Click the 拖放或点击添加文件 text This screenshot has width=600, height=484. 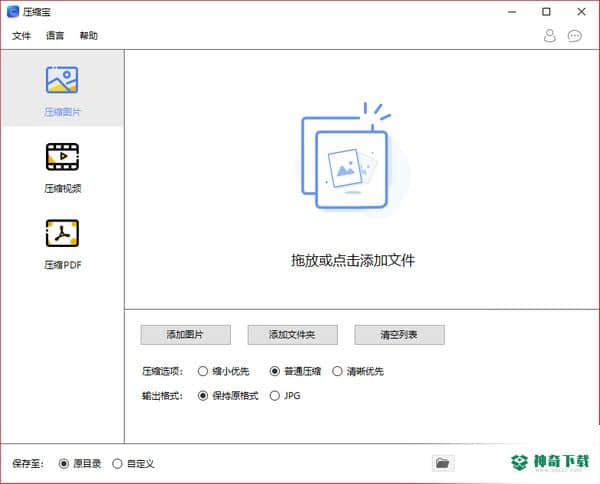click(353, 260)
